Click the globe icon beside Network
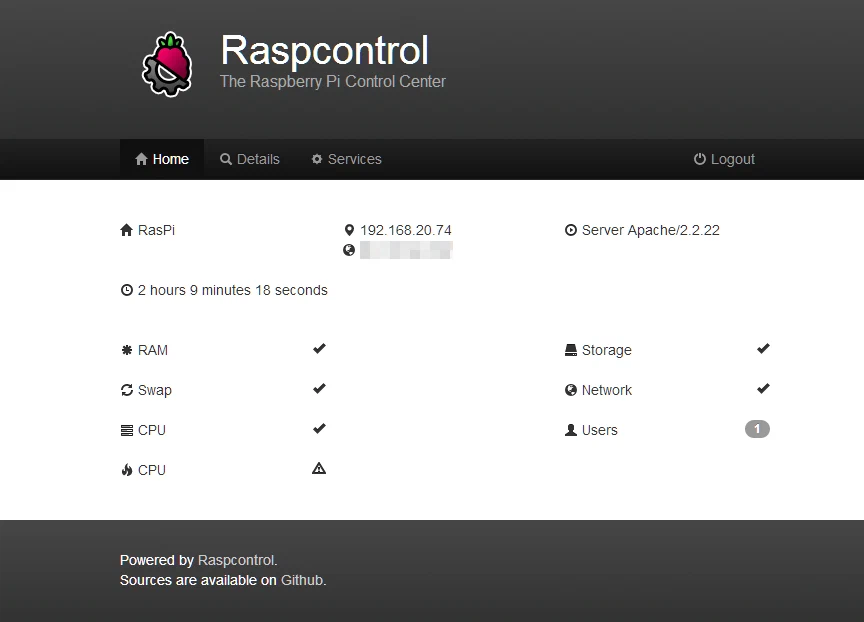This screenshot has height=622, width=864. pos(571,390)
